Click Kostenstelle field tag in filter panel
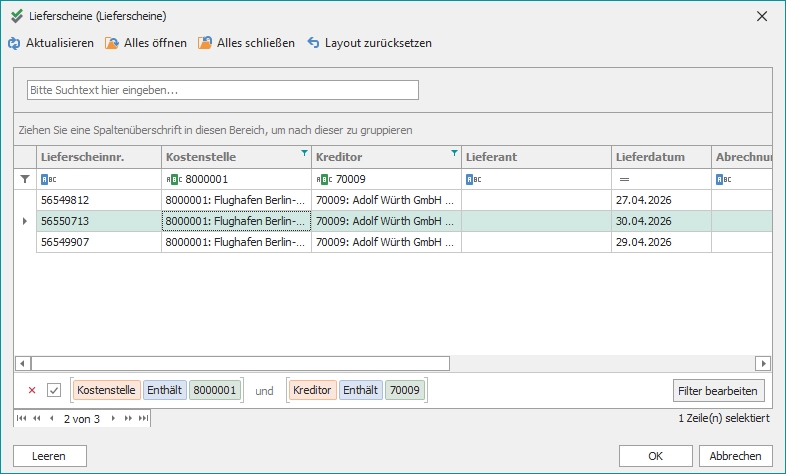Image resolution: width=786 pixels, height=474 pixels. pyautogui.click(x=106, y=390)
